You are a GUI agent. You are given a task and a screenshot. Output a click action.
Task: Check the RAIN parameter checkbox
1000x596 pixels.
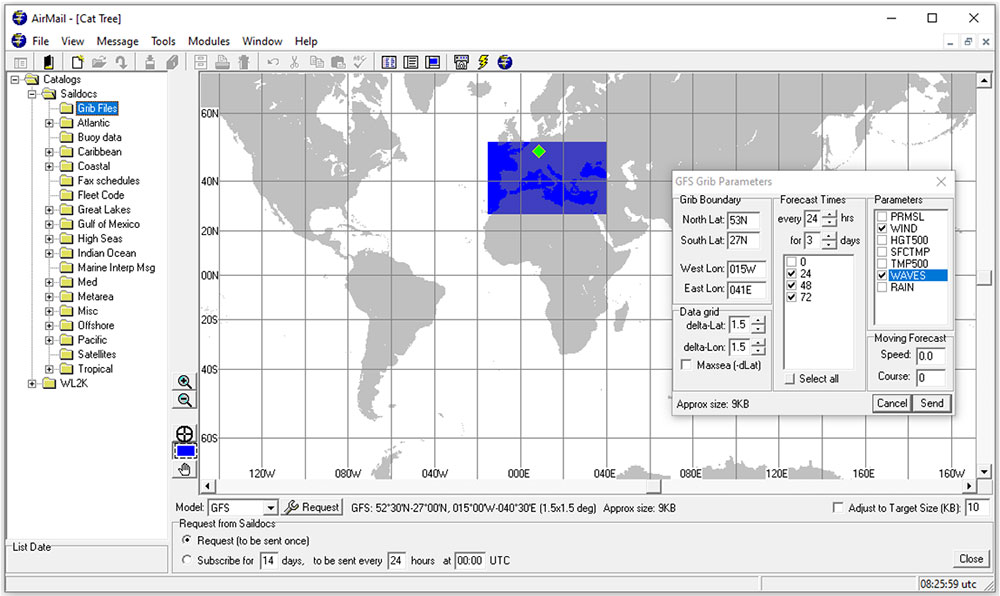pos(881,288)
